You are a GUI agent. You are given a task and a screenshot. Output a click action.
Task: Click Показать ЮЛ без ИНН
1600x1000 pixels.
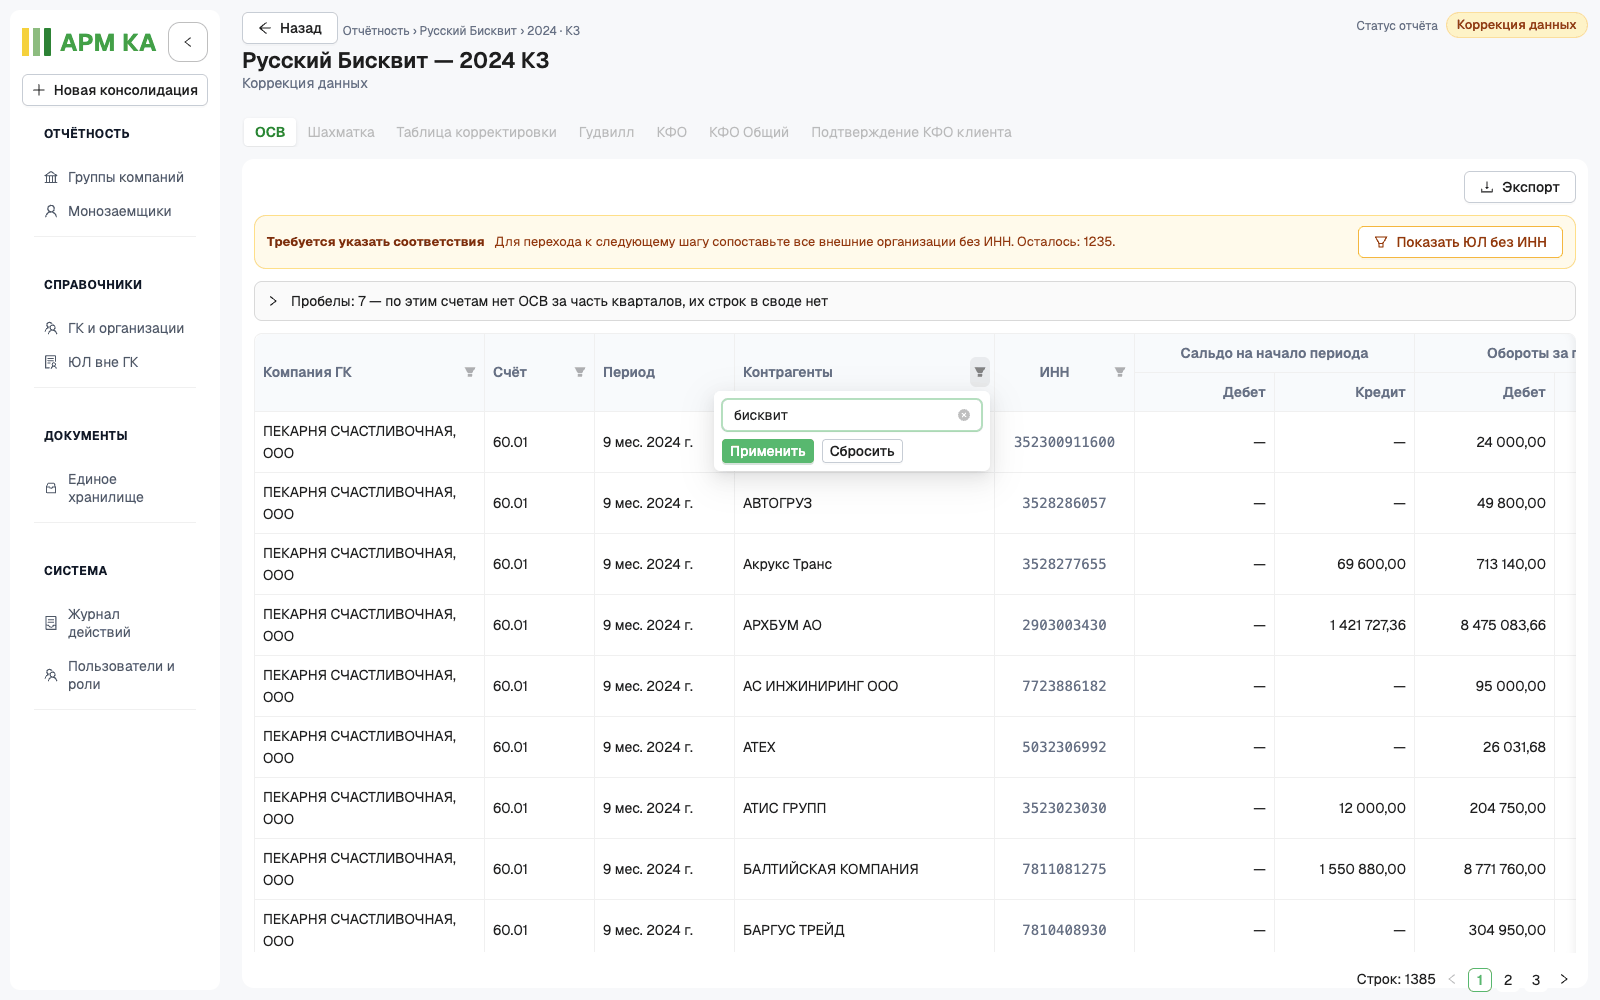point(1460,242)
